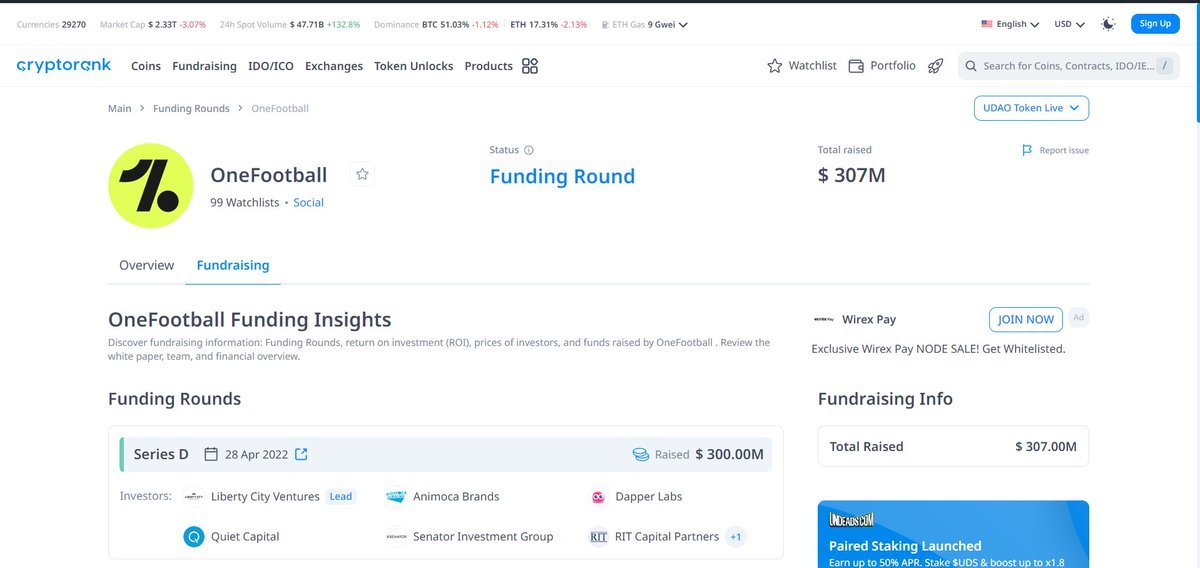Open the Portfolio wallet icon
The width and height of the screenshot is (1200, 568).
(x=856, y=66)
